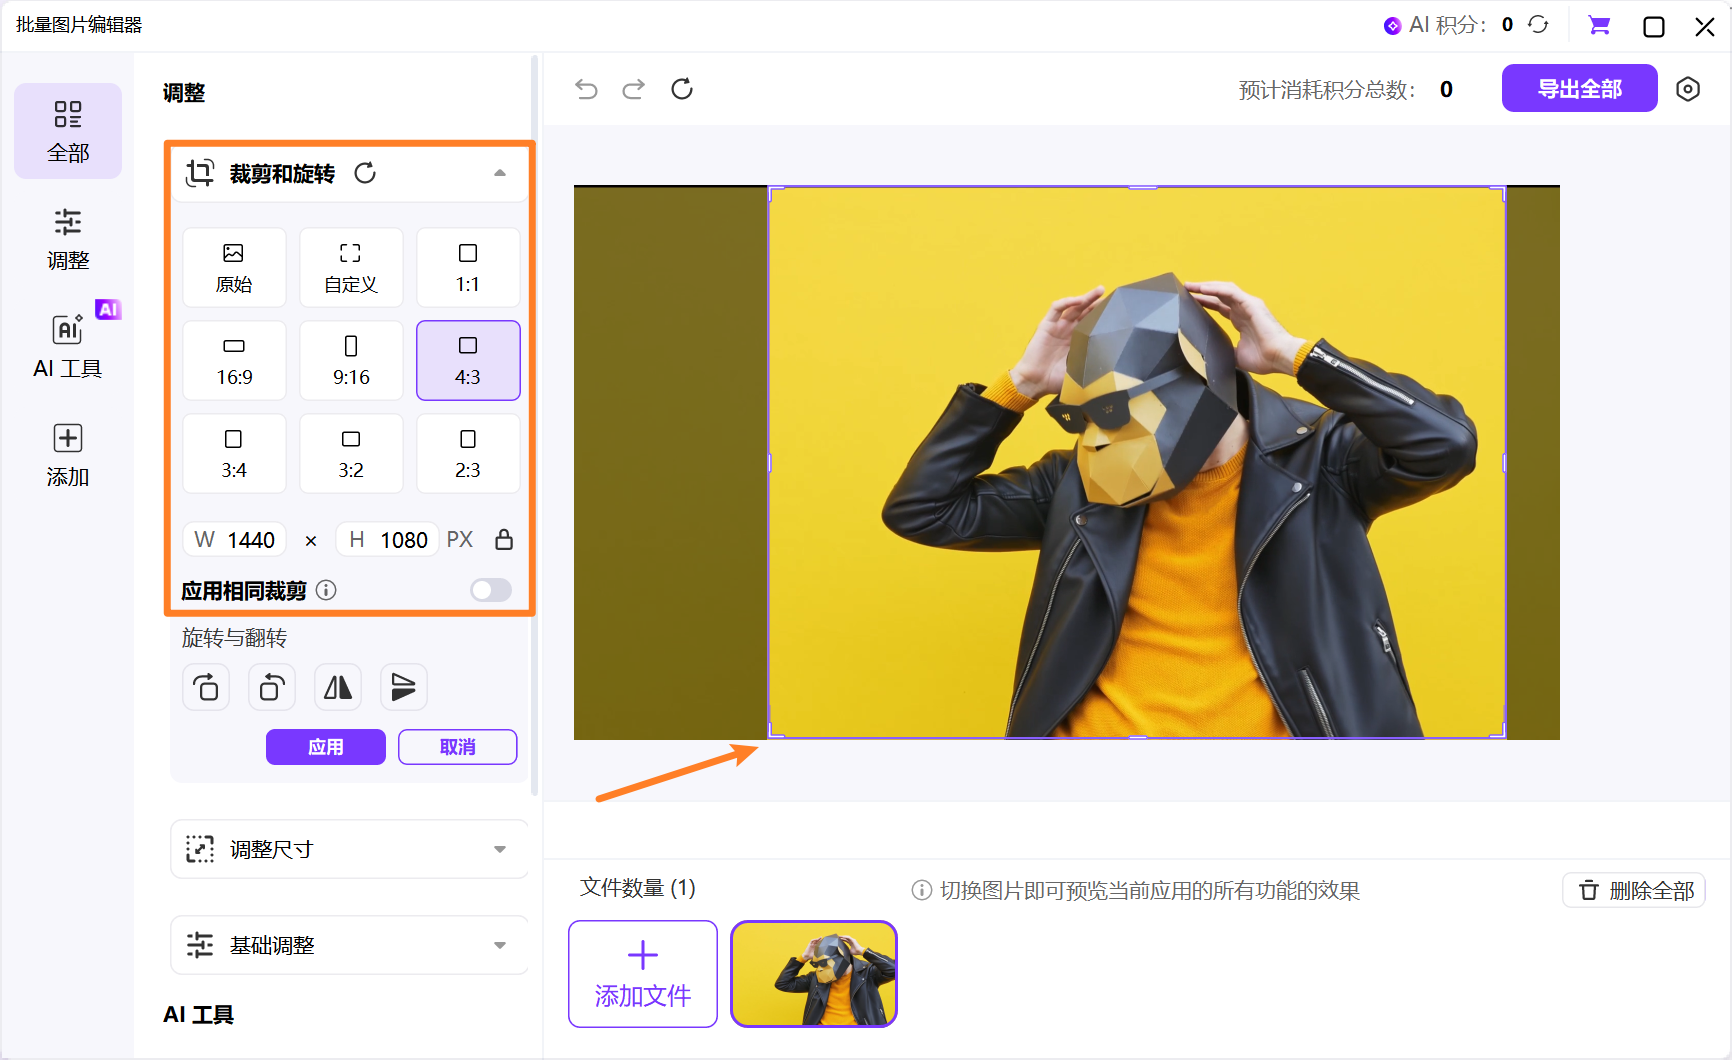The height and width of the screenshot is (1060, 1732).
Task: Expand the resize (调整尺寸) section
Action: coord(500,849)
